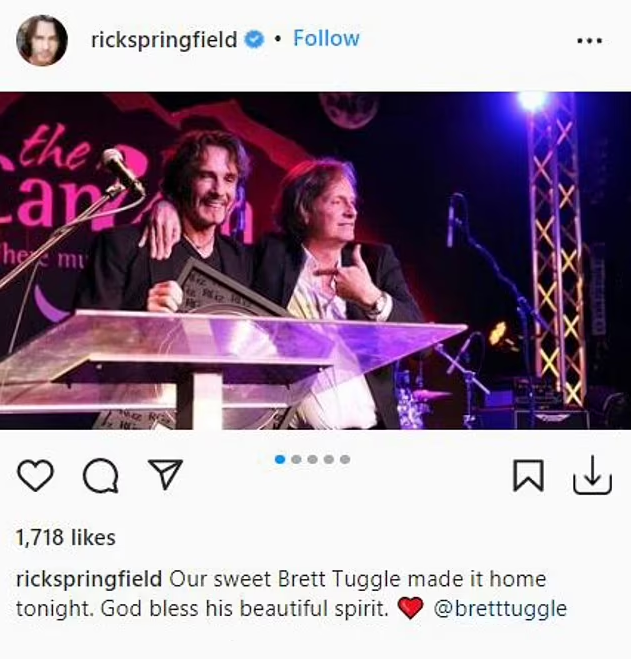The height and width of the screenshot is (659, 631).
Task: Go to the first carousel dot
Action: pos(280,459)
